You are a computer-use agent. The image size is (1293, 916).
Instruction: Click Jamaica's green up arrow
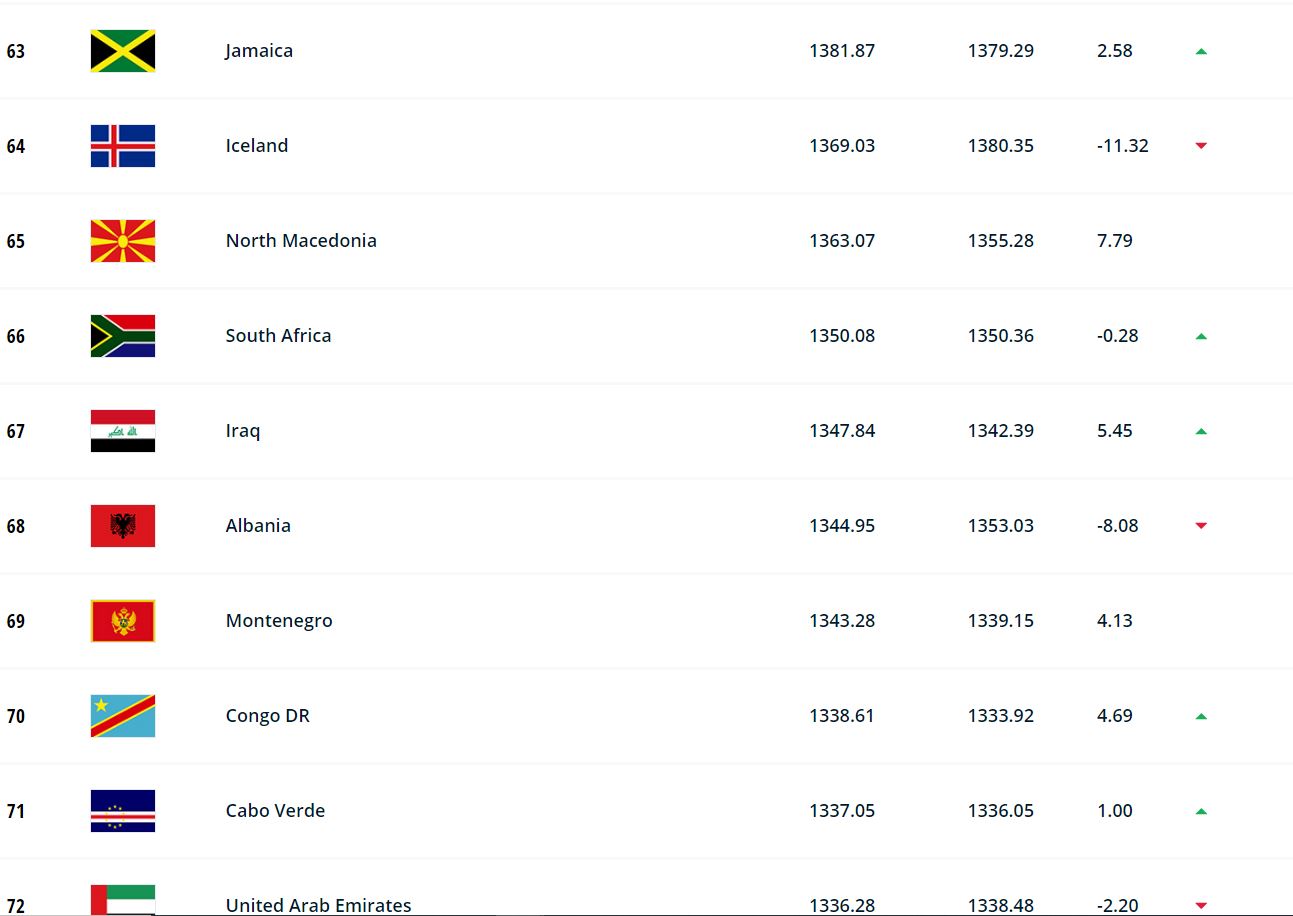click(x=1201, y=51)
